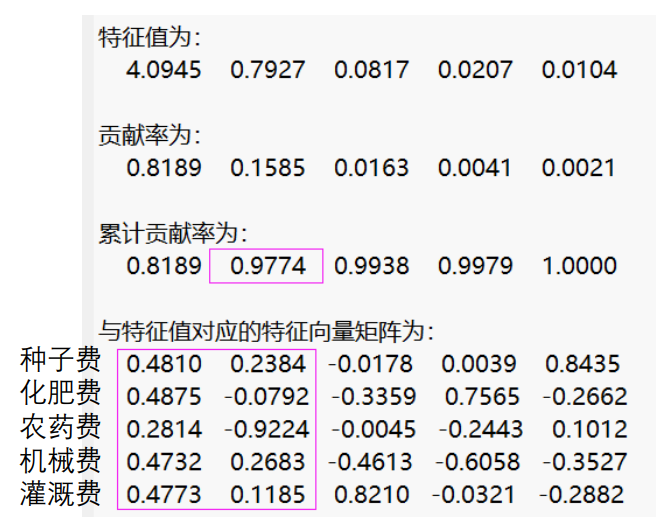The image size is (656, 532).
Task: Select matrix value -0.2662
Action: coord(585,396)
